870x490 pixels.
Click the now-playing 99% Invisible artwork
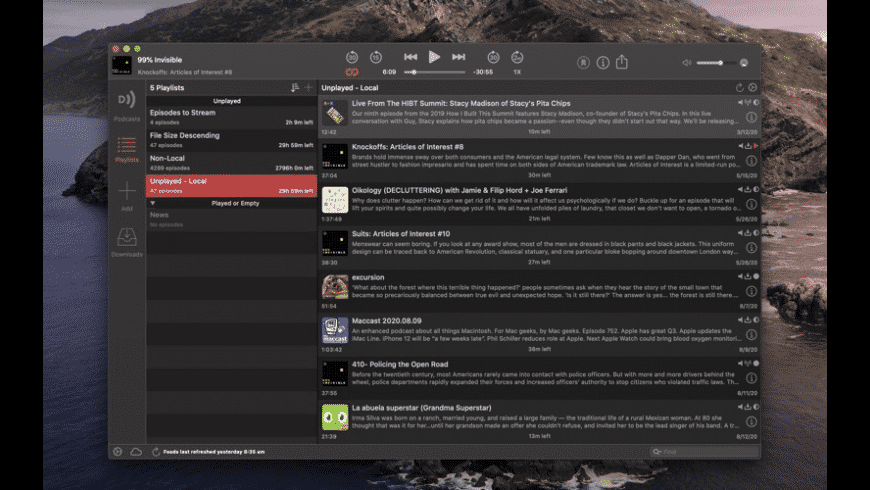pos(122,64)
